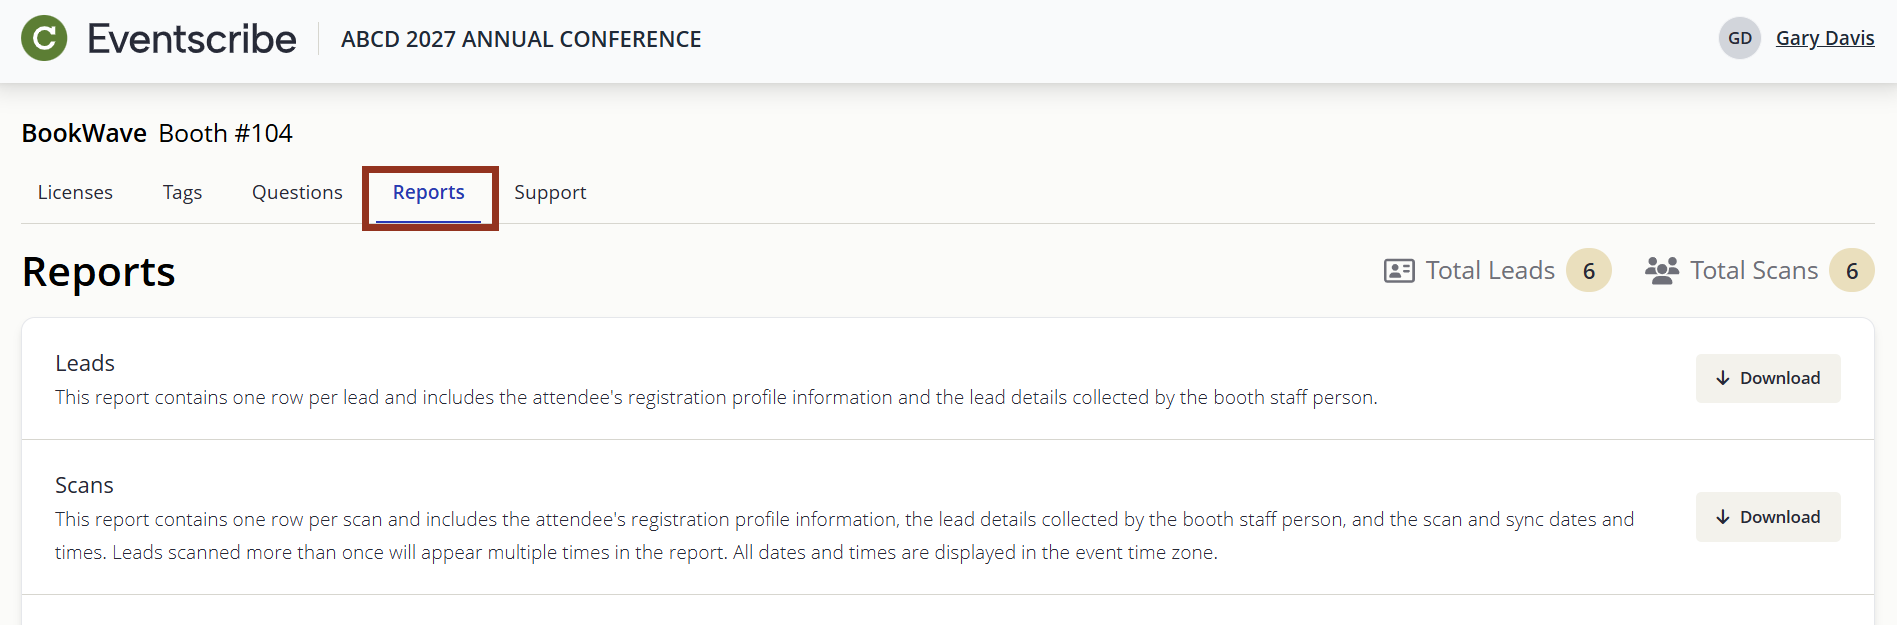This screenshot has height=625, width=1897.
Task: Click the Total Leads count badge showing 6
Action: (x=1588, y=271)
